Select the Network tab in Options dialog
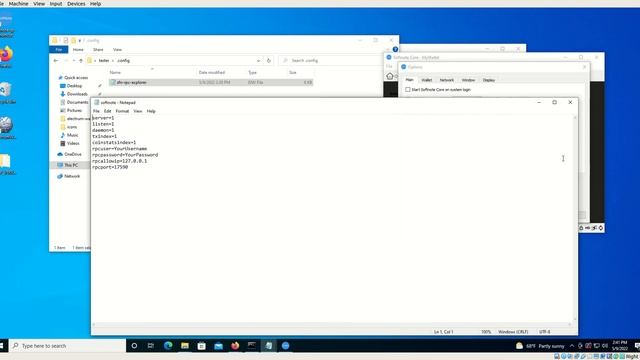Screen dimensions: 640x360 click(x=447, y=80)
